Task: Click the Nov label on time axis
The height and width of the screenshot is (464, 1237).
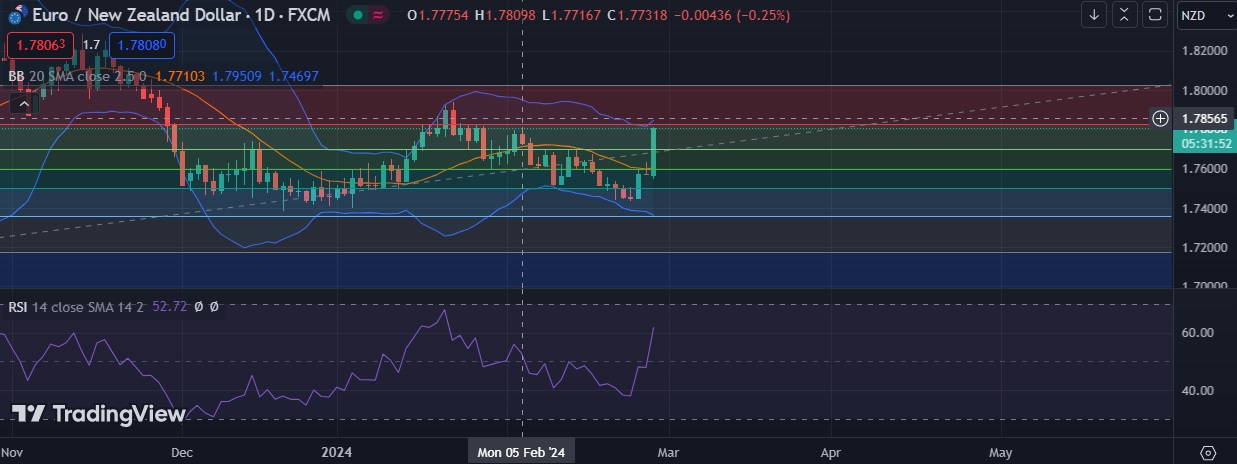Action: point(12,452)
